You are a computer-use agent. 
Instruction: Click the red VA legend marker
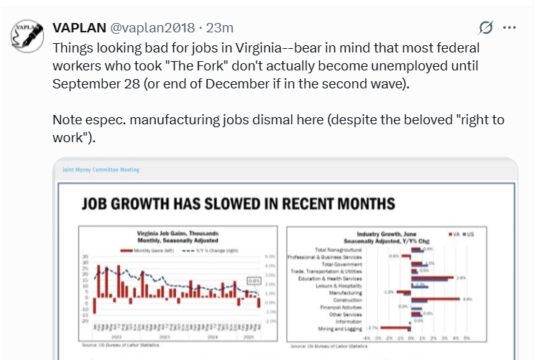(450, 234)
